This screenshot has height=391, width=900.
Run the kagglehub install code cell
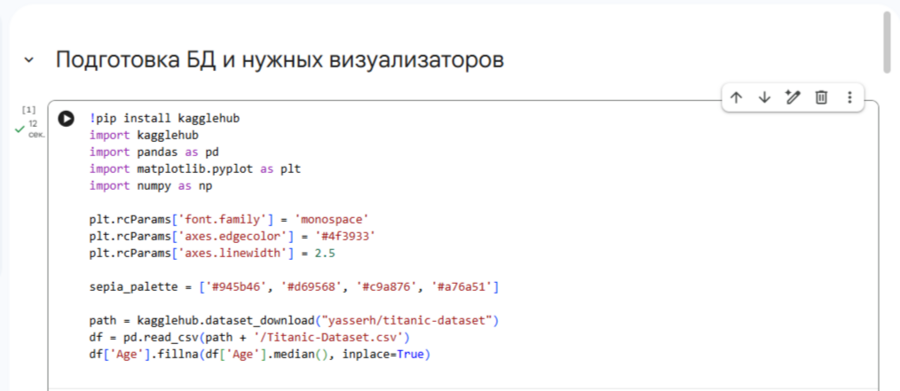(66, 119)
